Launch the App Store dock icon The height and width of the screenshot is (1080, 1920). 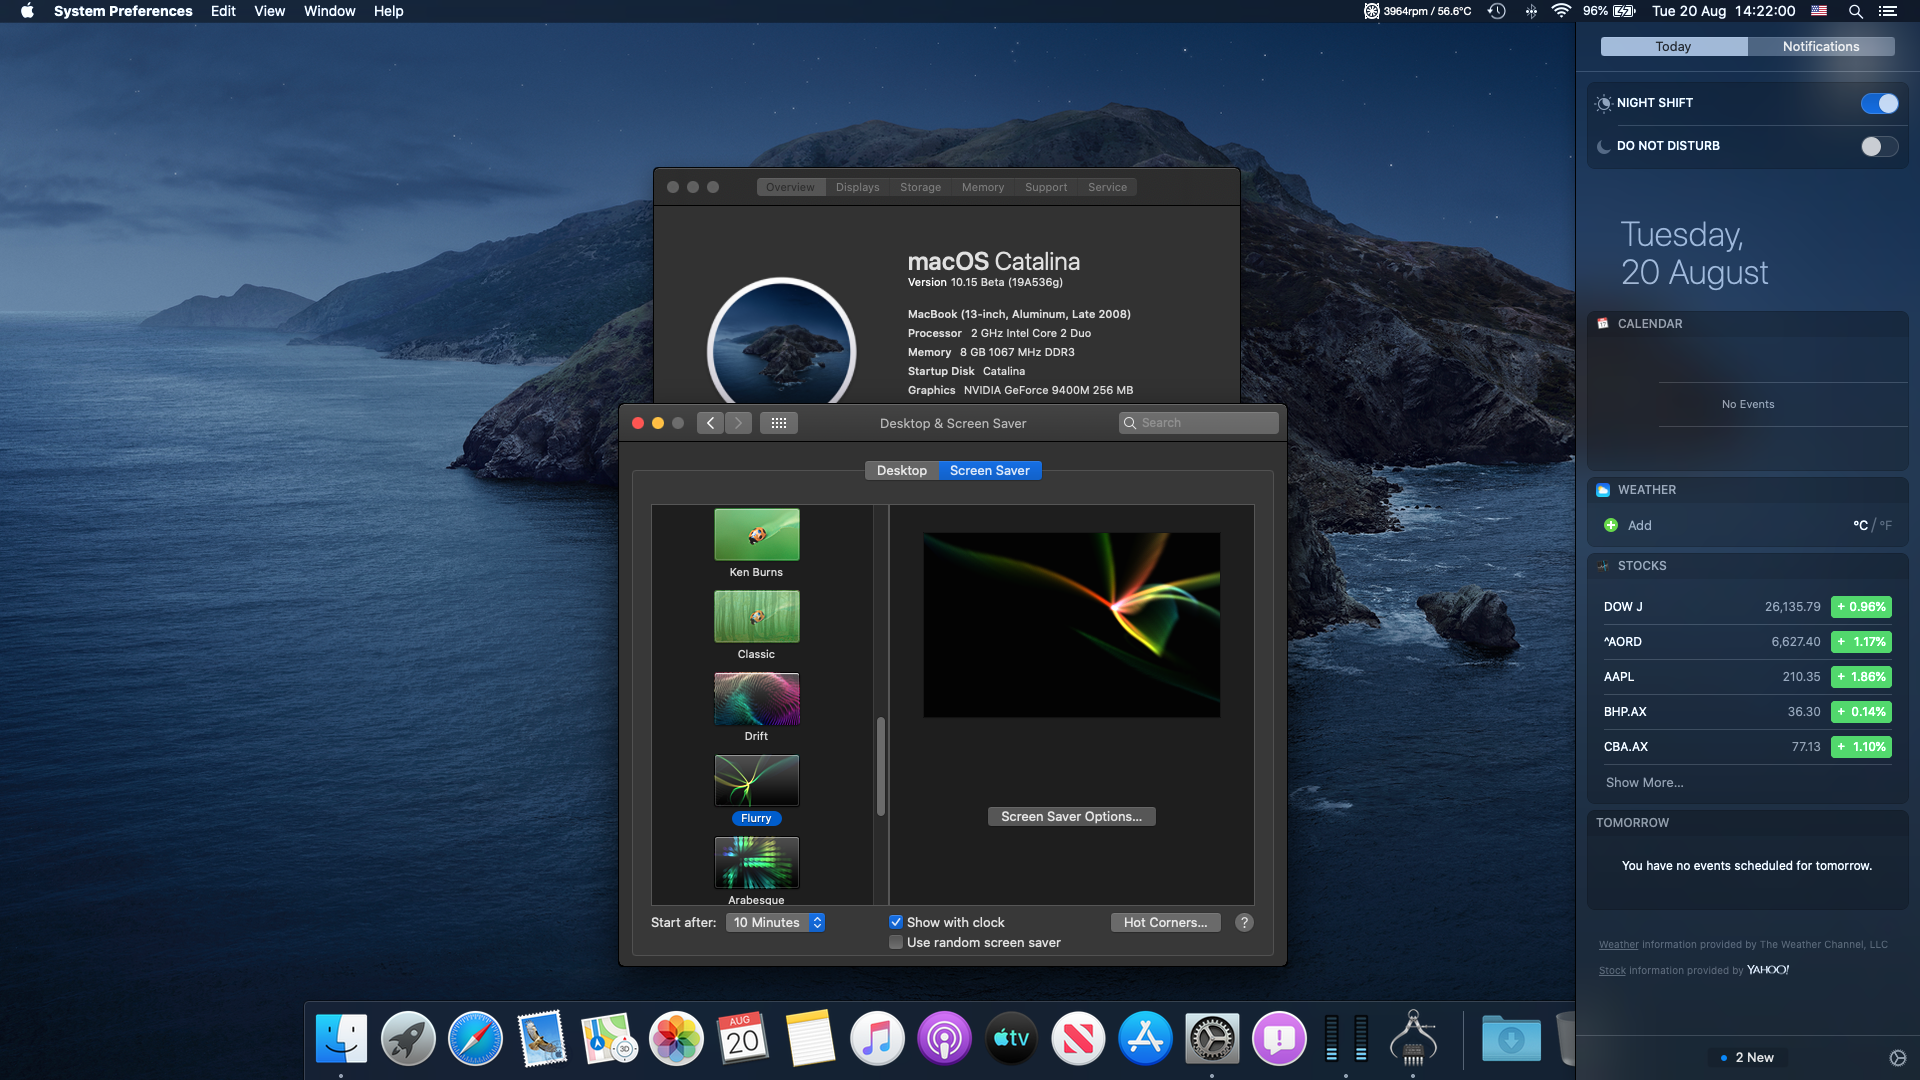(1145, 1039)
